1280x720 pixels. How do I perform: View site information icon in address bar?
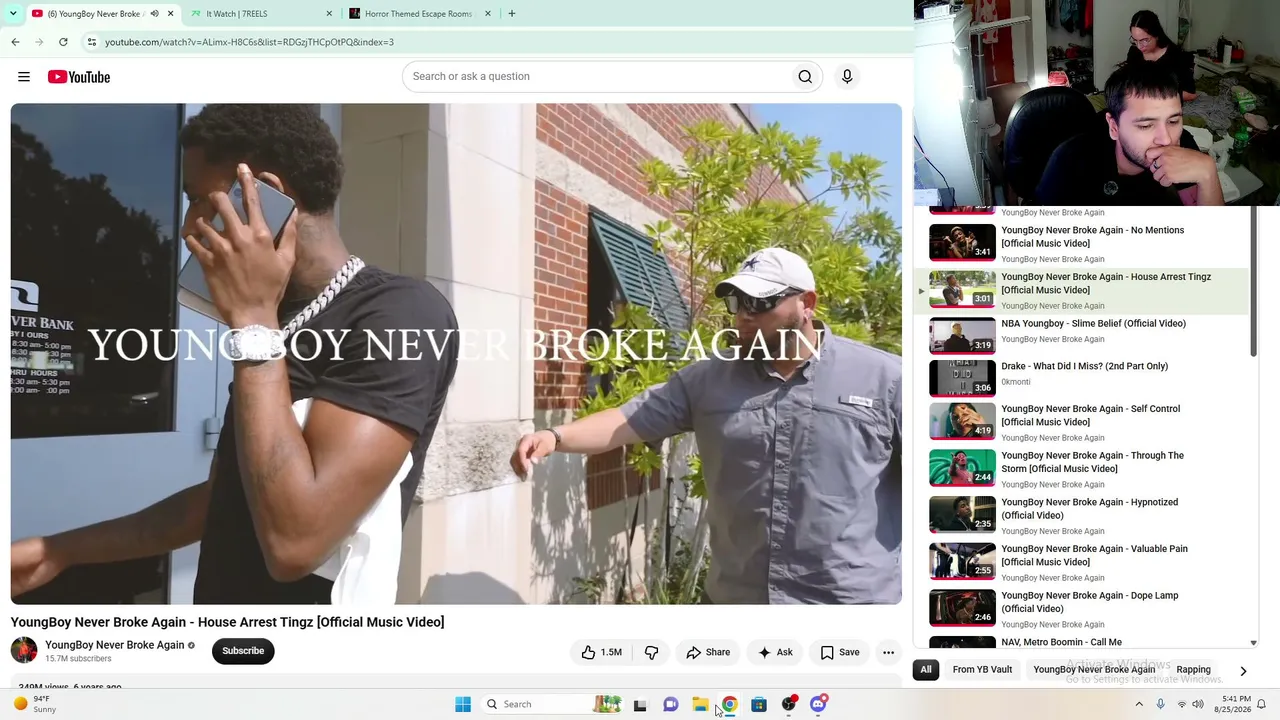[x=91, y=42]
